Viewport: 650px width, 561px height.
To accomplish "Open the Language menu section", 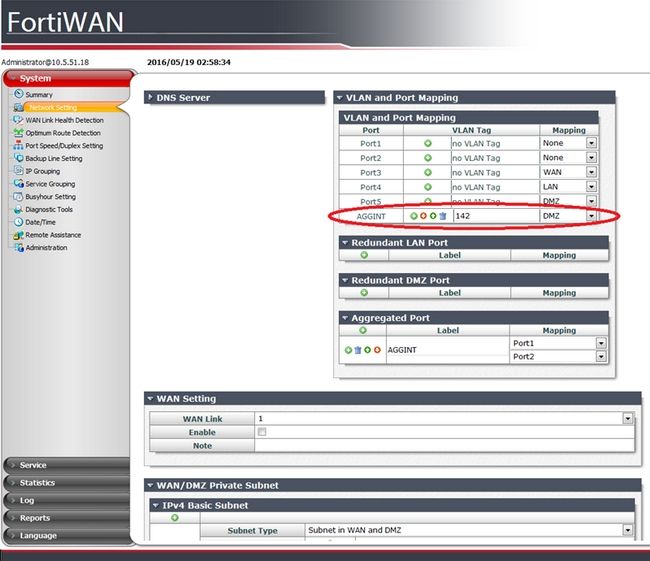I will point(67,536).
